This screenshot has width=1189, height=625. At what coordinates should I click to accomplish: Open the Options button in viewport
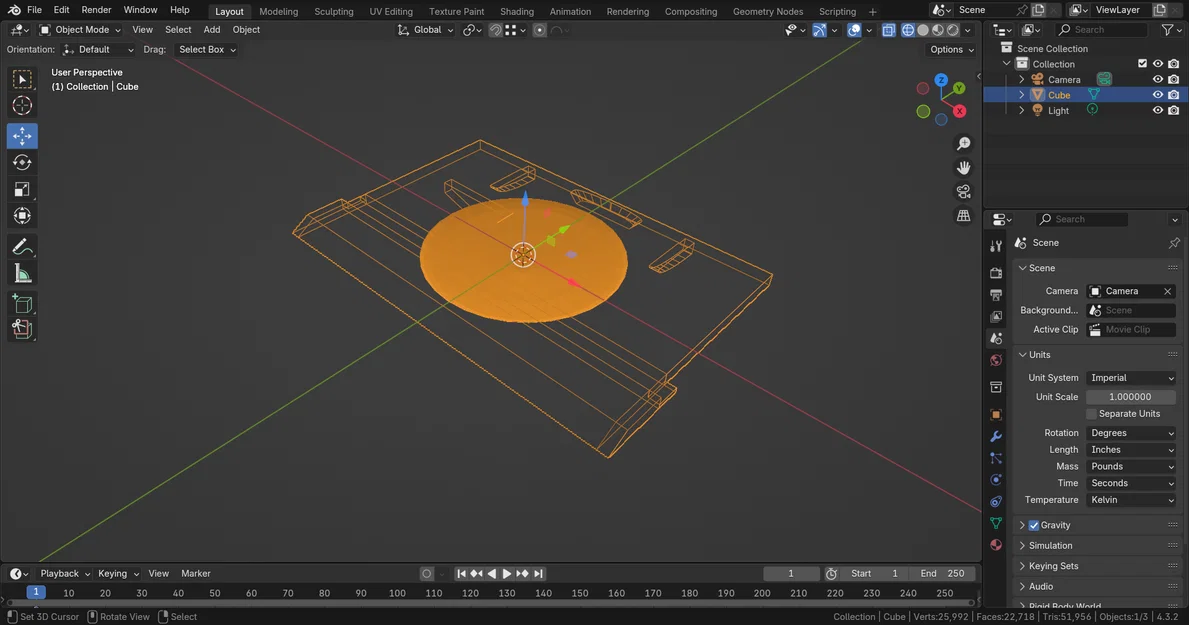click(952, 49)
